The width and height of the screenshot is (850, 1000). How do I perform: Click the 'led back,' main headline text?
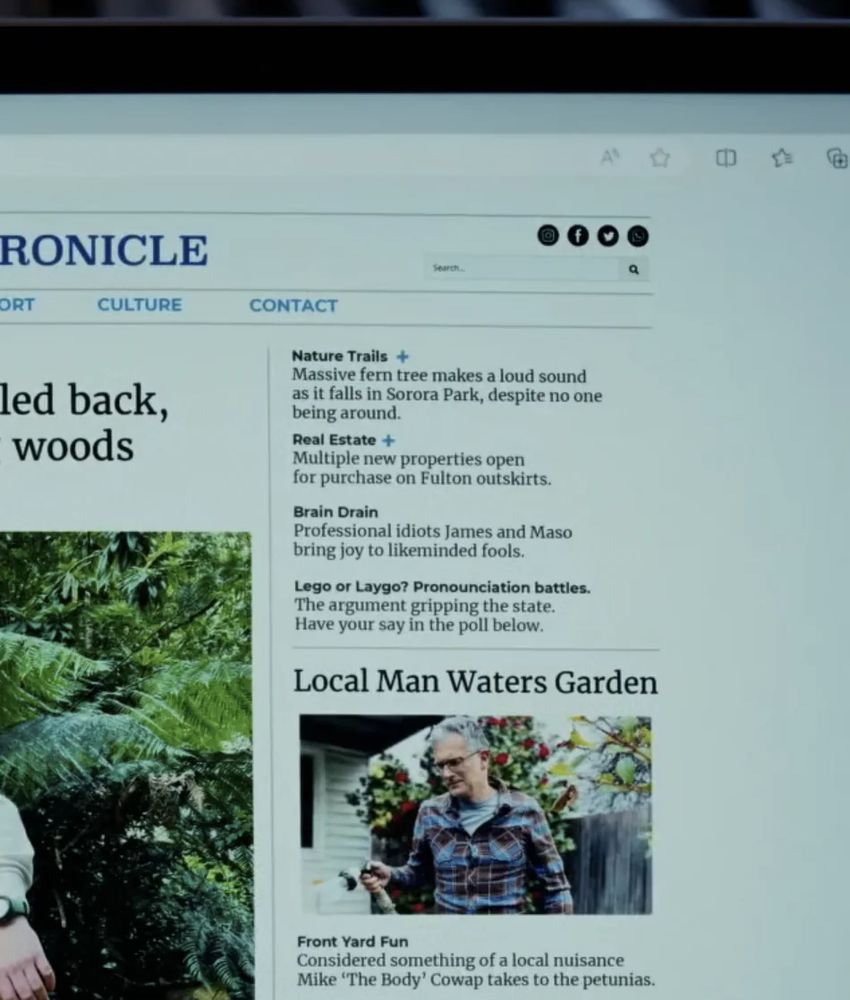point(84,401)
